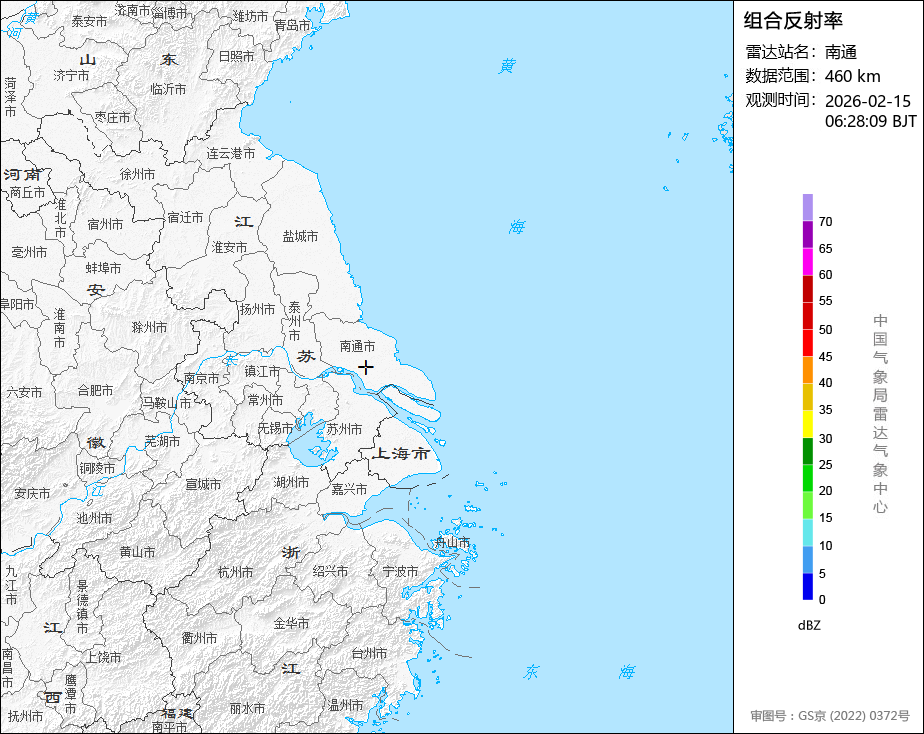Click the 苏州市 city label

point(344,429)
